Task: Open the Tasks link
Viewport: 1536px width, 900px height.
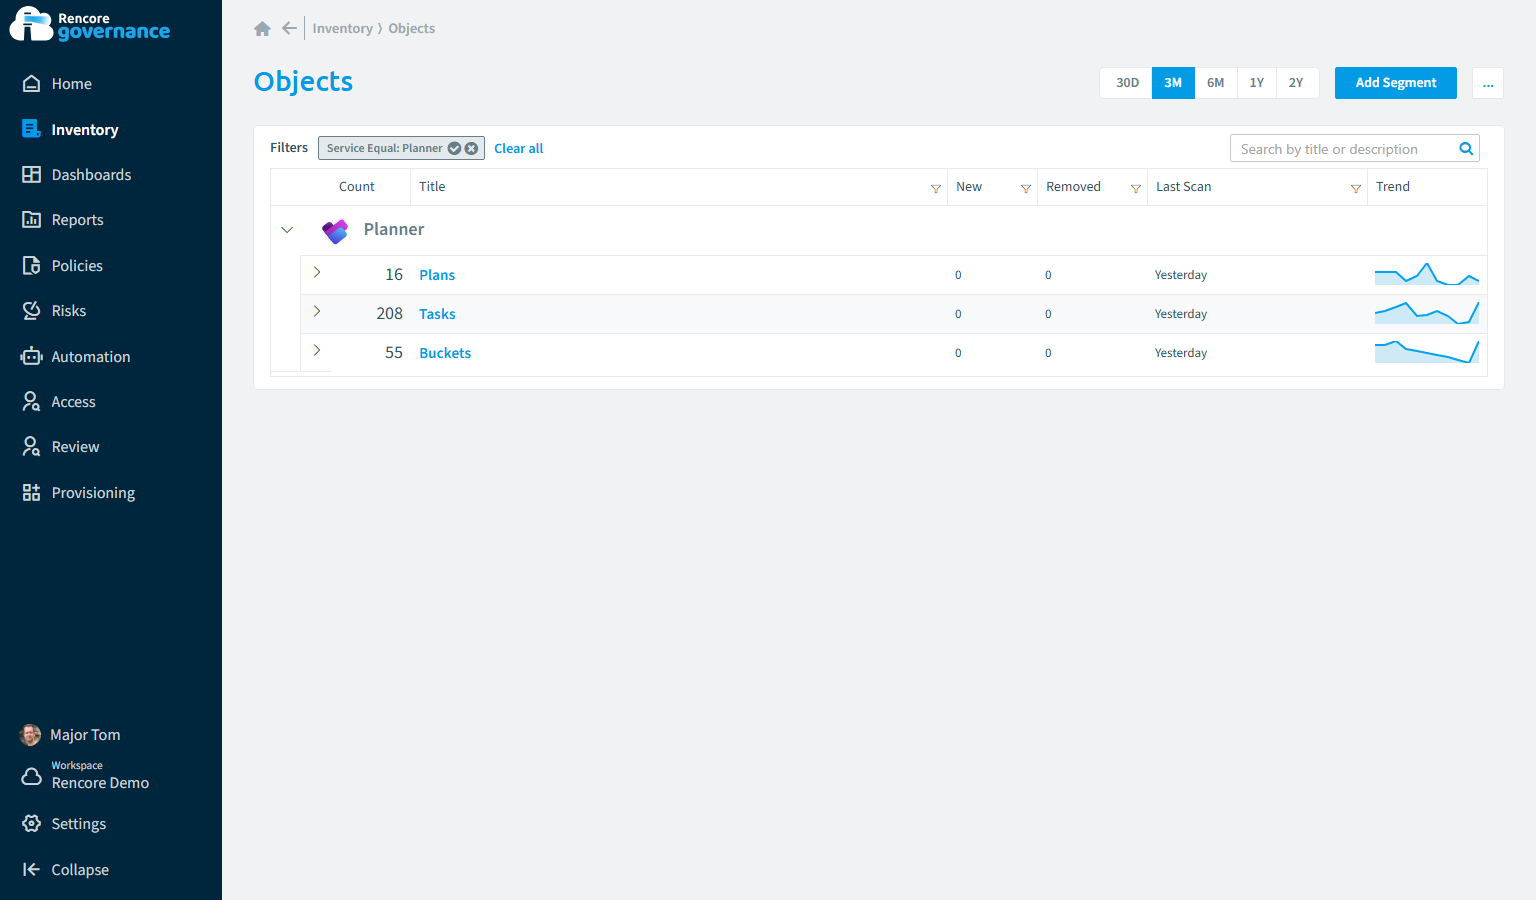Action: pyautogui.click(x=437, y=314)
